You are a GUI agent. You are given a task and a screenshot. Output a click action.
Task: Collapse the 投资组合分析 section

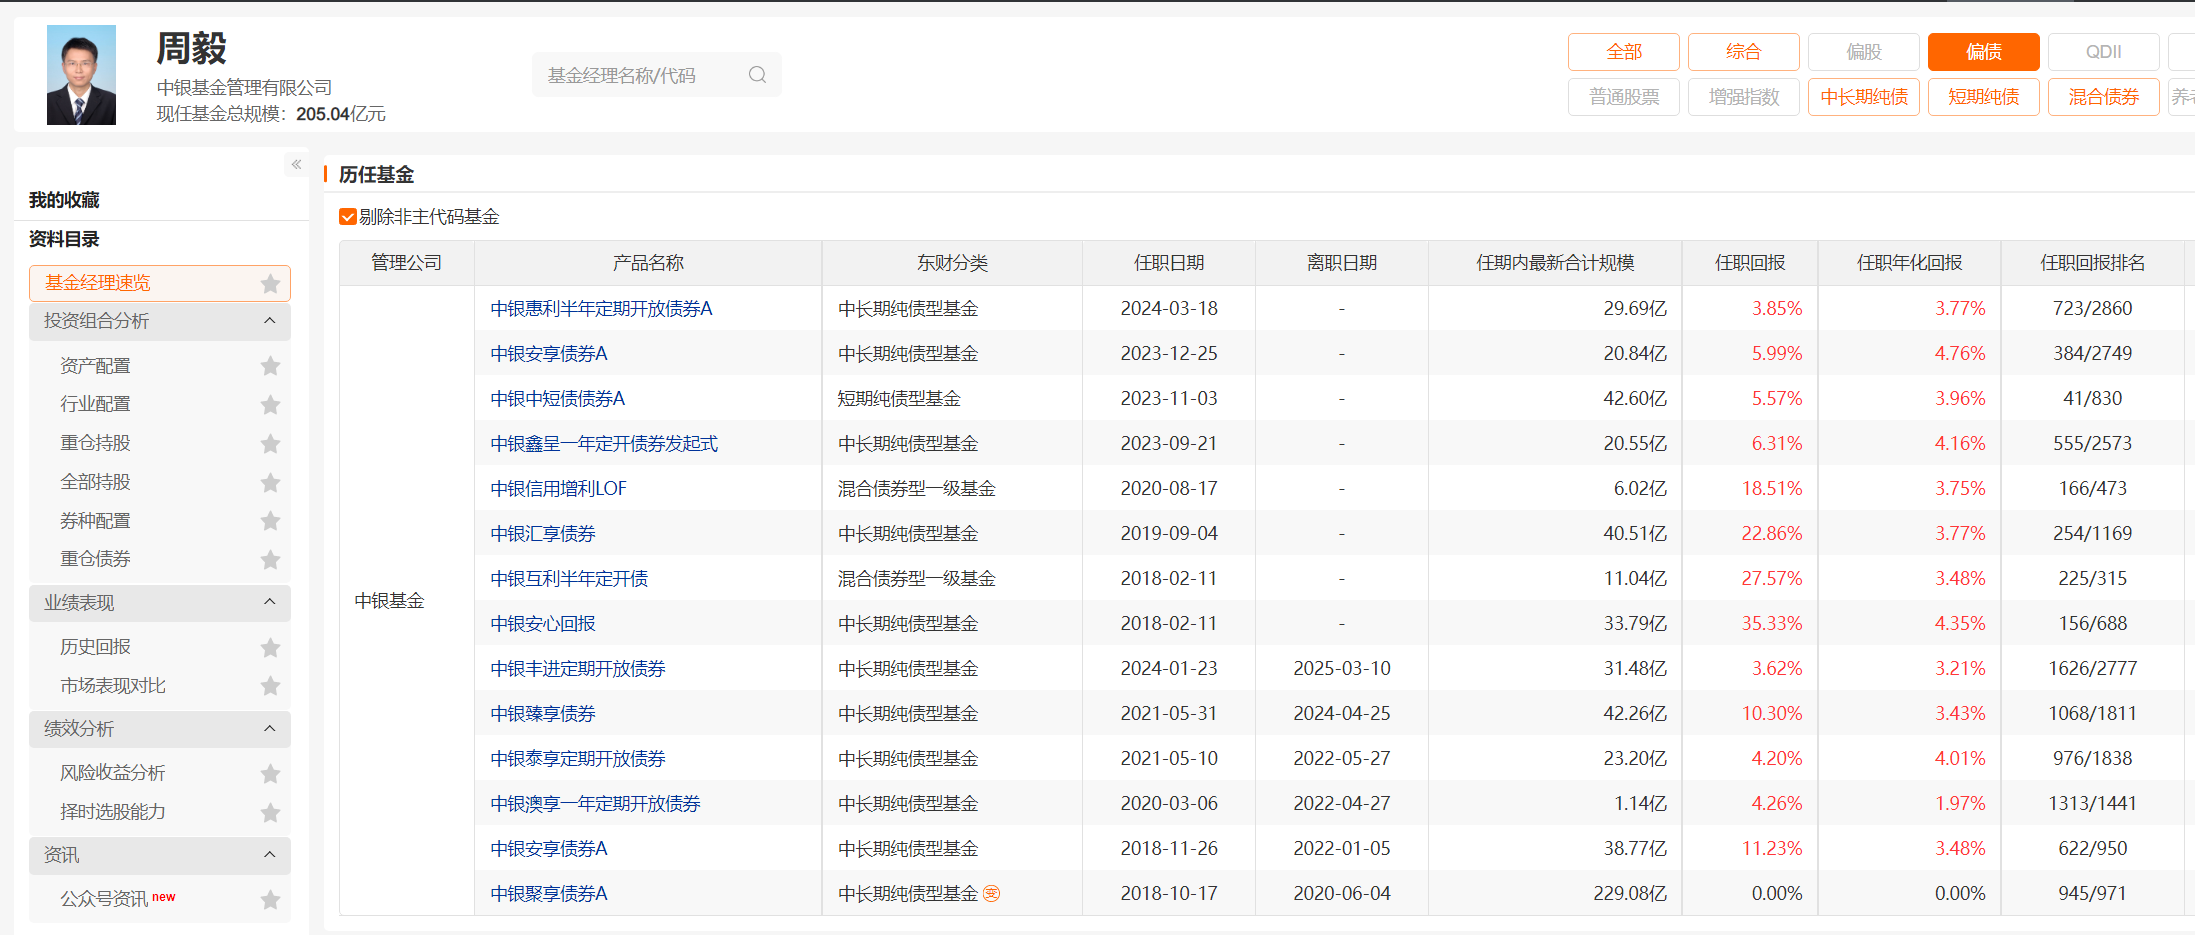pyautogui.click(x=268, y=321)
